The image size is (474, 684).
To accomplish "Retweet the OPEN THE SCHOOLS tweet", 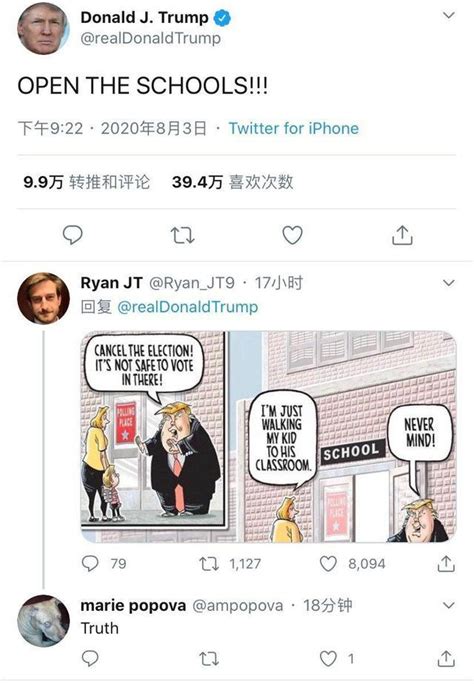I will 182,235.
